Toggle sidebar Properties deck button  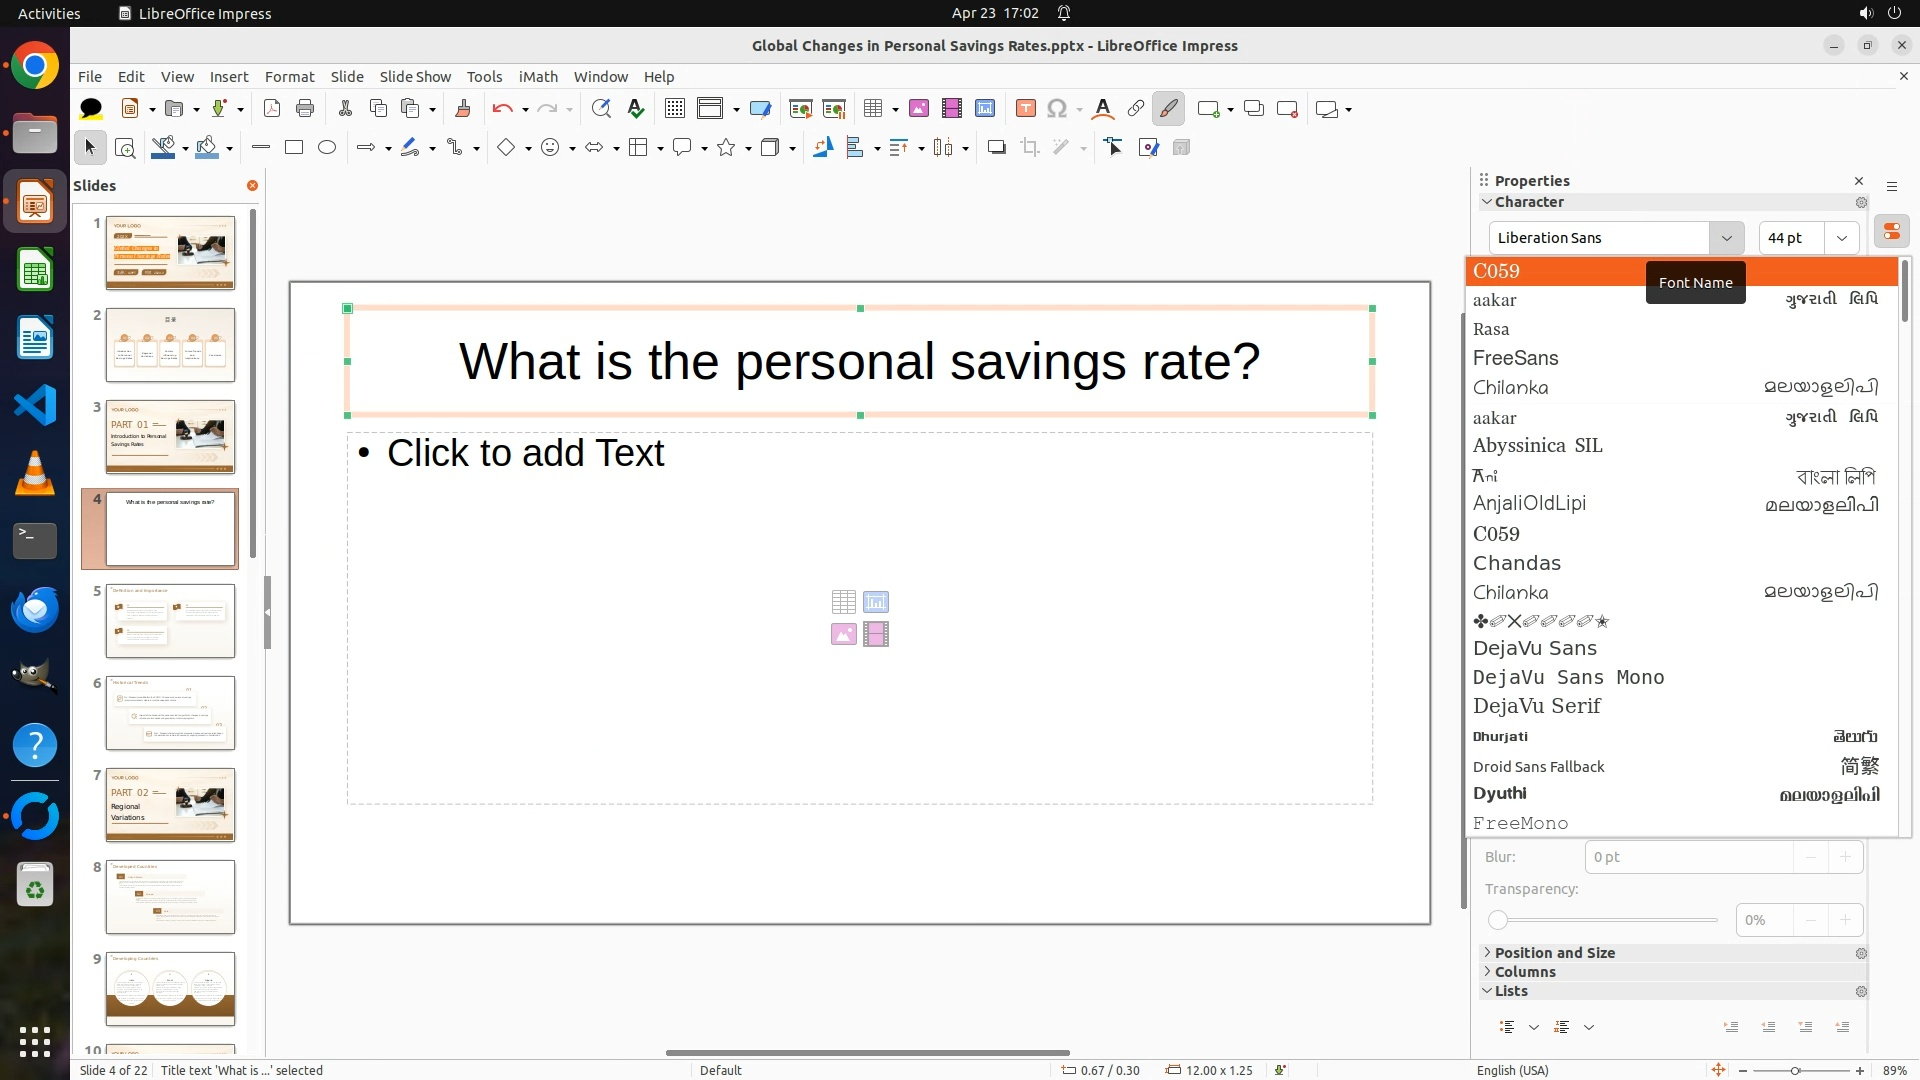(x=1891, y=231)
